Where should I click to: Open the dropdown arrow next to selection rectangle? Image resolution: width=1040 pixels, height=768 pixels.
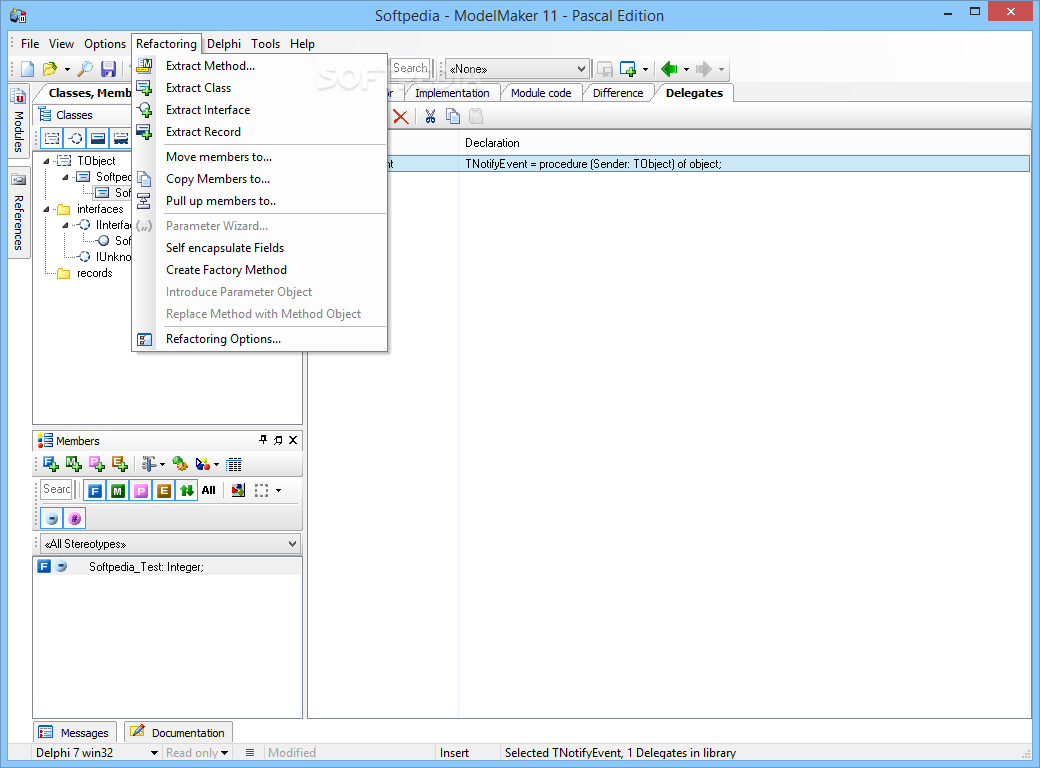(279, 491)
